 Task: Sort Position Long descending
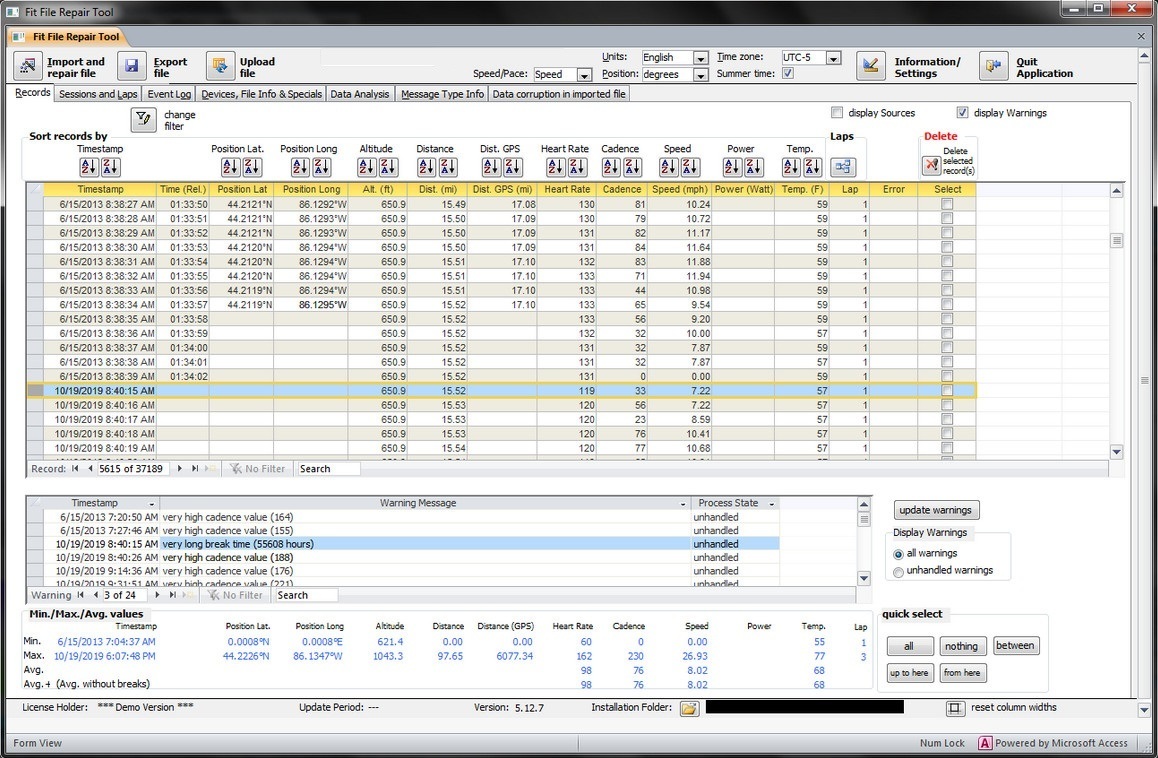pos(321,167)
